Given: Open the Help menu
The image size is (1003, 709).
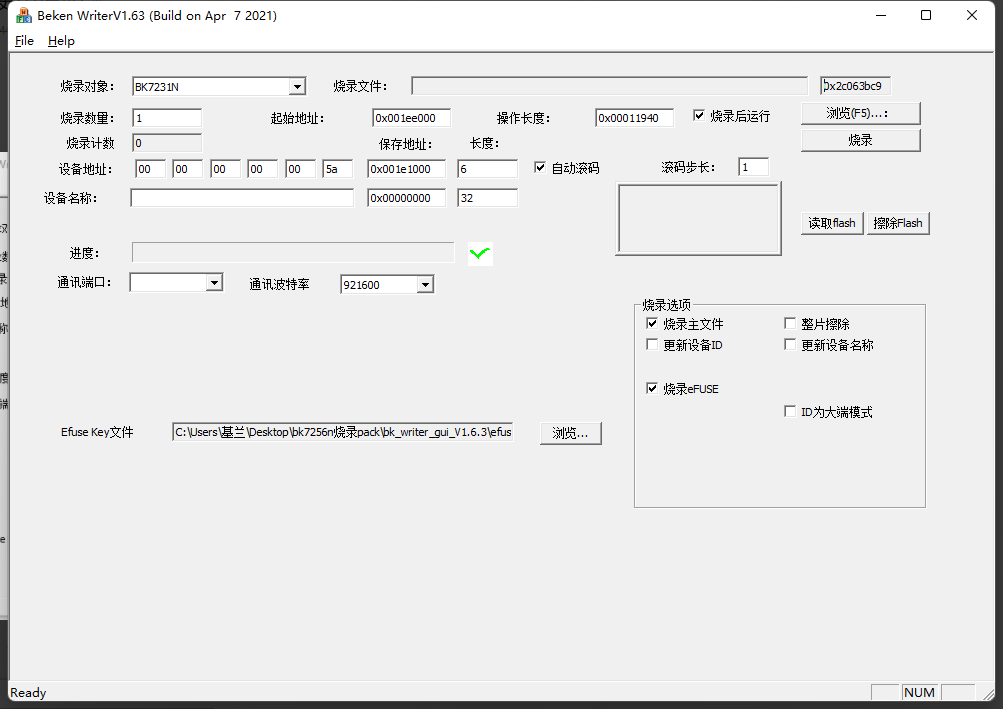Looking at the screenshot, I should click(x=61, y=41).
